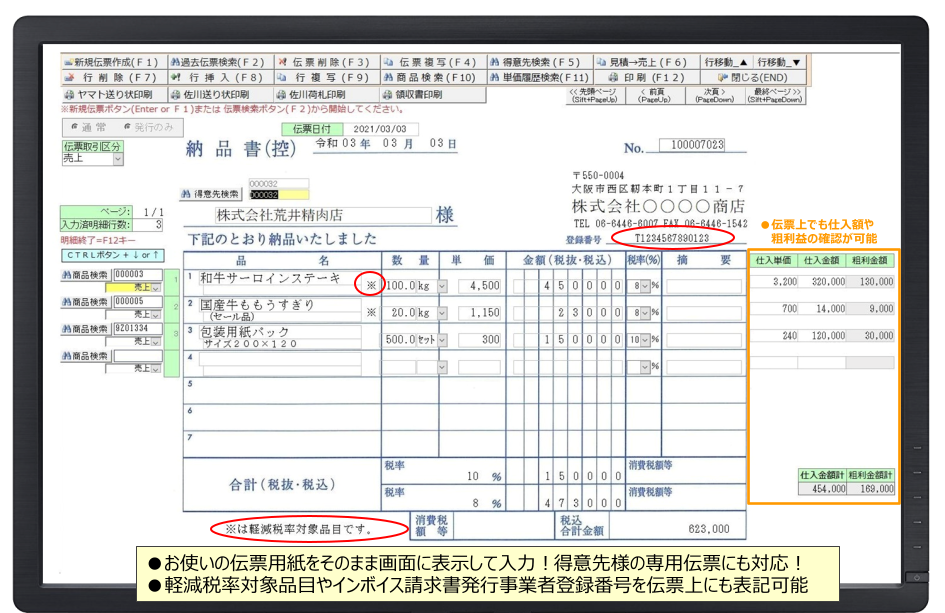Open unit dropdown for 包装用紙パック
Image resolution: width=945 pixels, height=613 pixels.
(x=442, y=341)
